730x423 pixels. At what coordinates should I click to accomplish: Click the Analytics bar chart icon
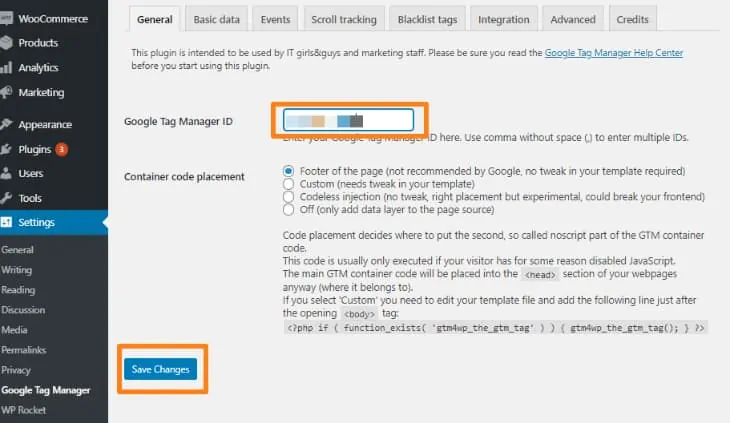7,68
